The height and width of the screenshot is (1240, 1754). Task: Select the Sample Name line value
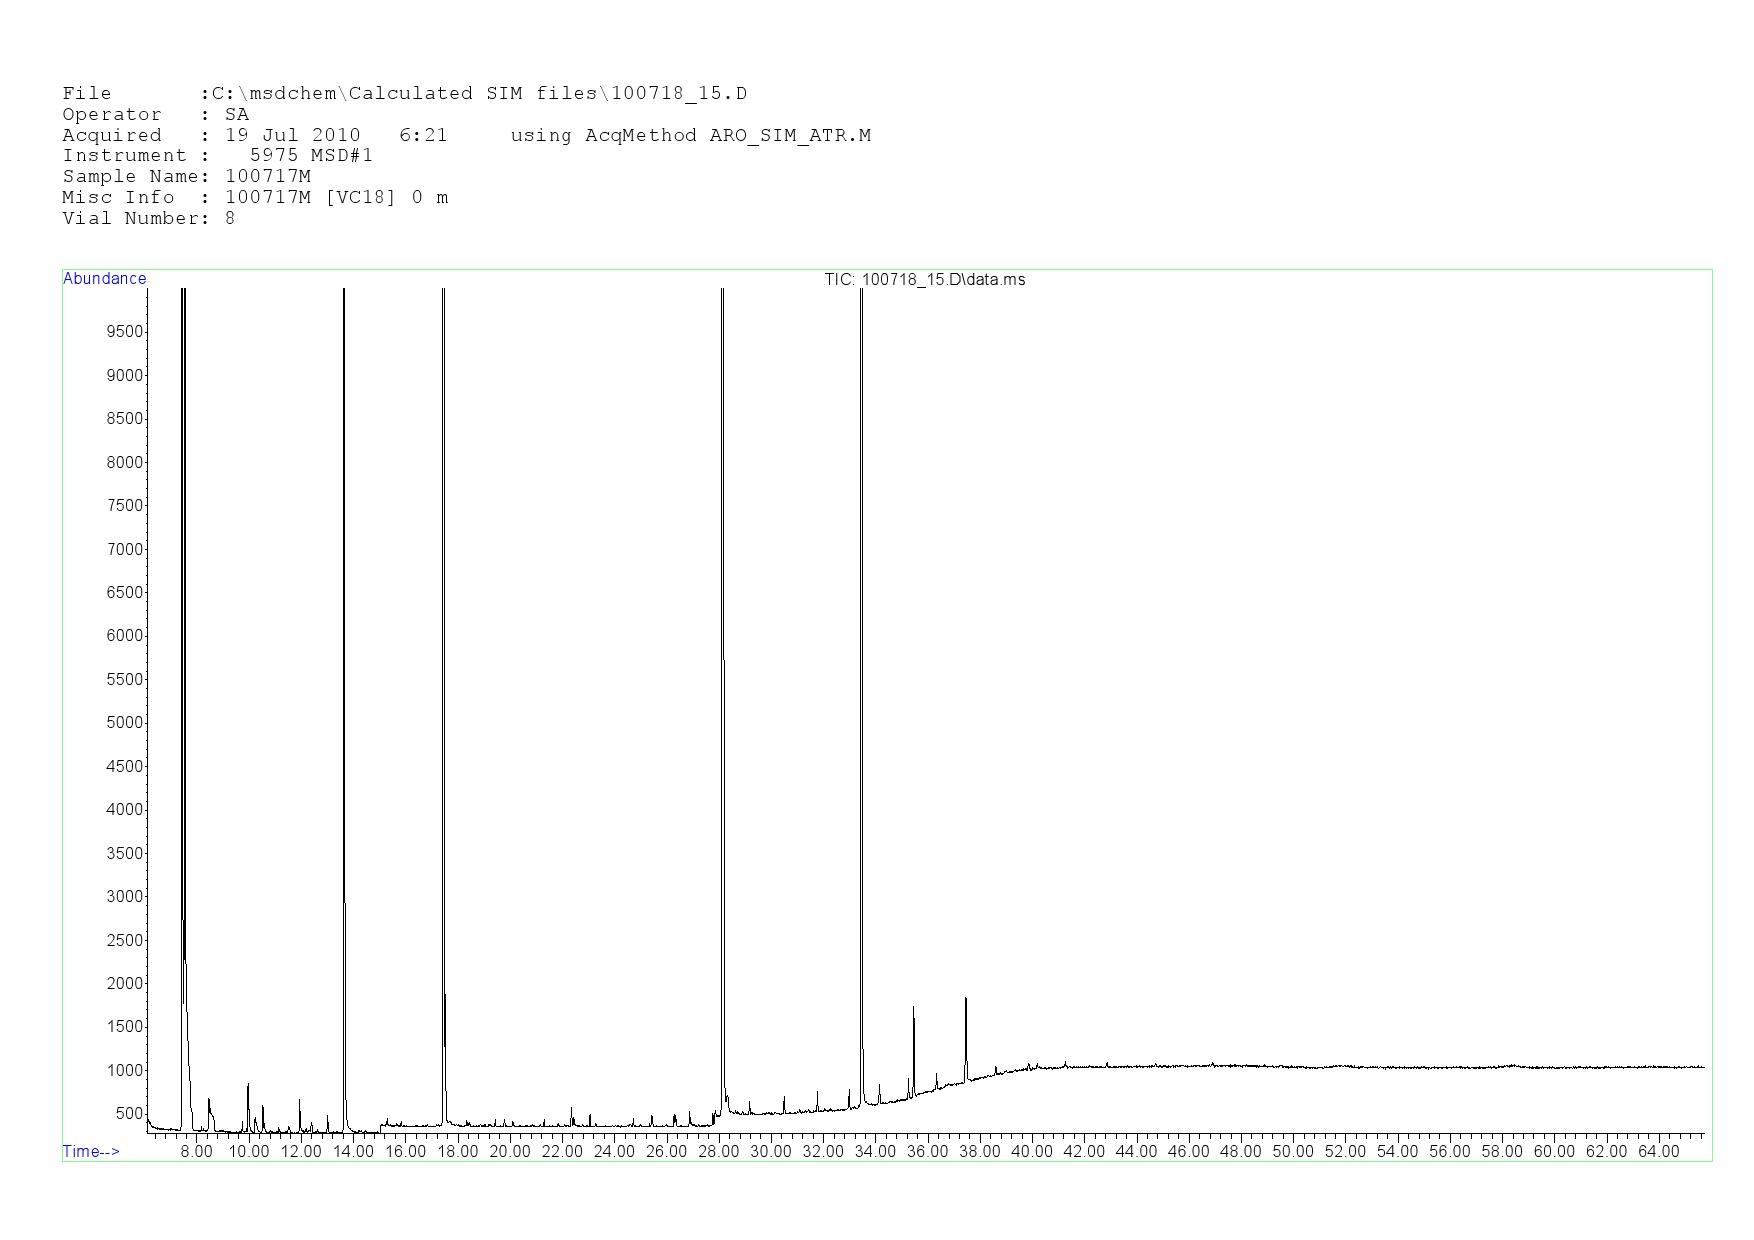point(268,177)
